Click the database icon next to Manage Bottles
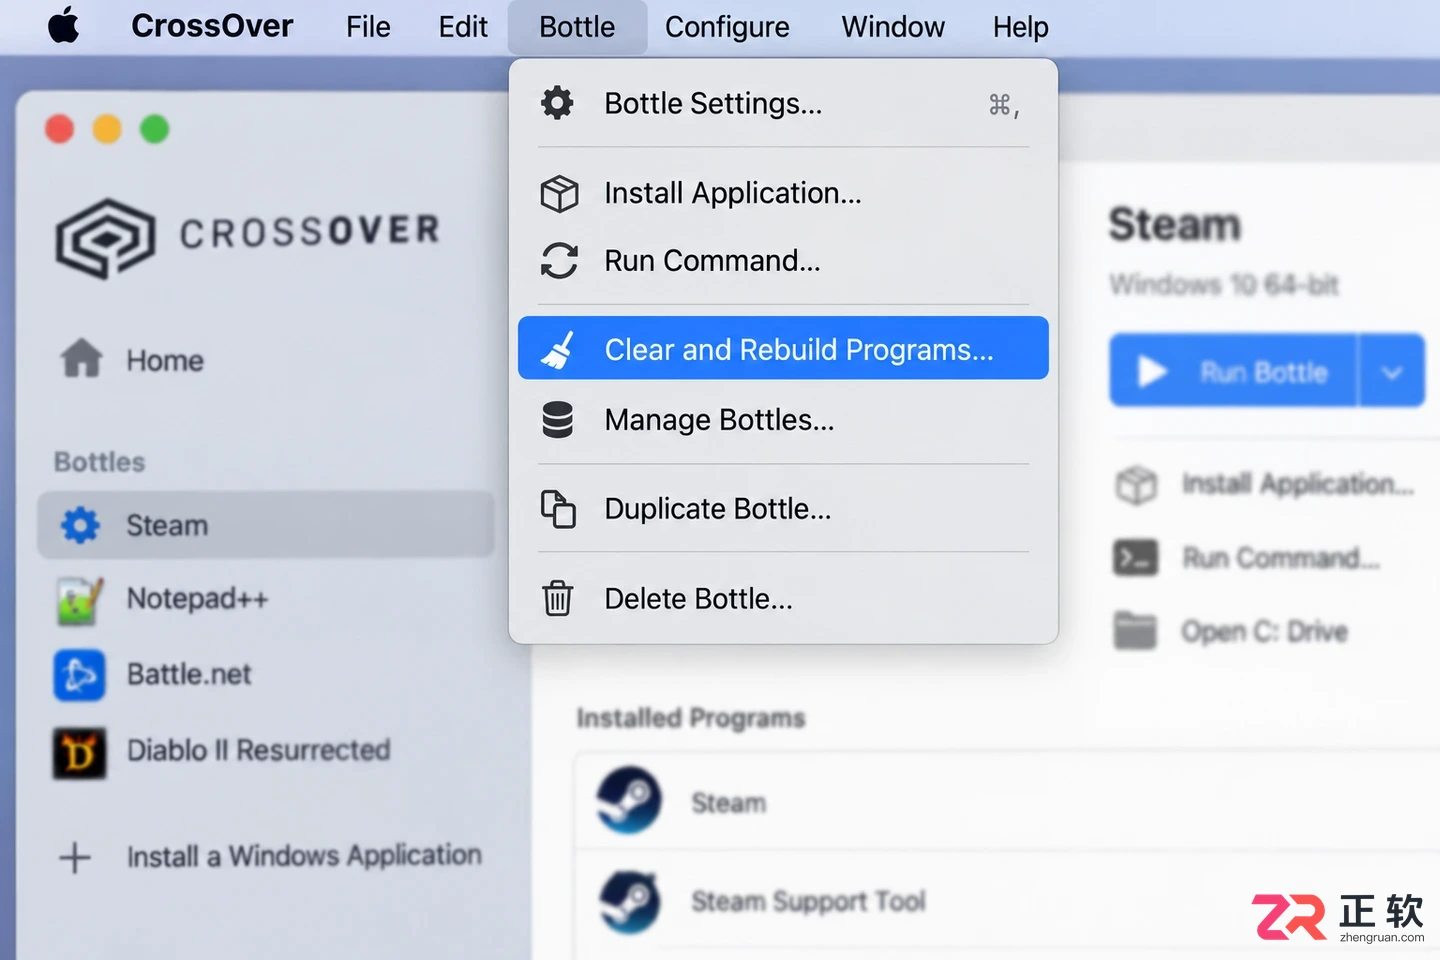This screenshot has width=1440, height=960. (x=557, y=420)
